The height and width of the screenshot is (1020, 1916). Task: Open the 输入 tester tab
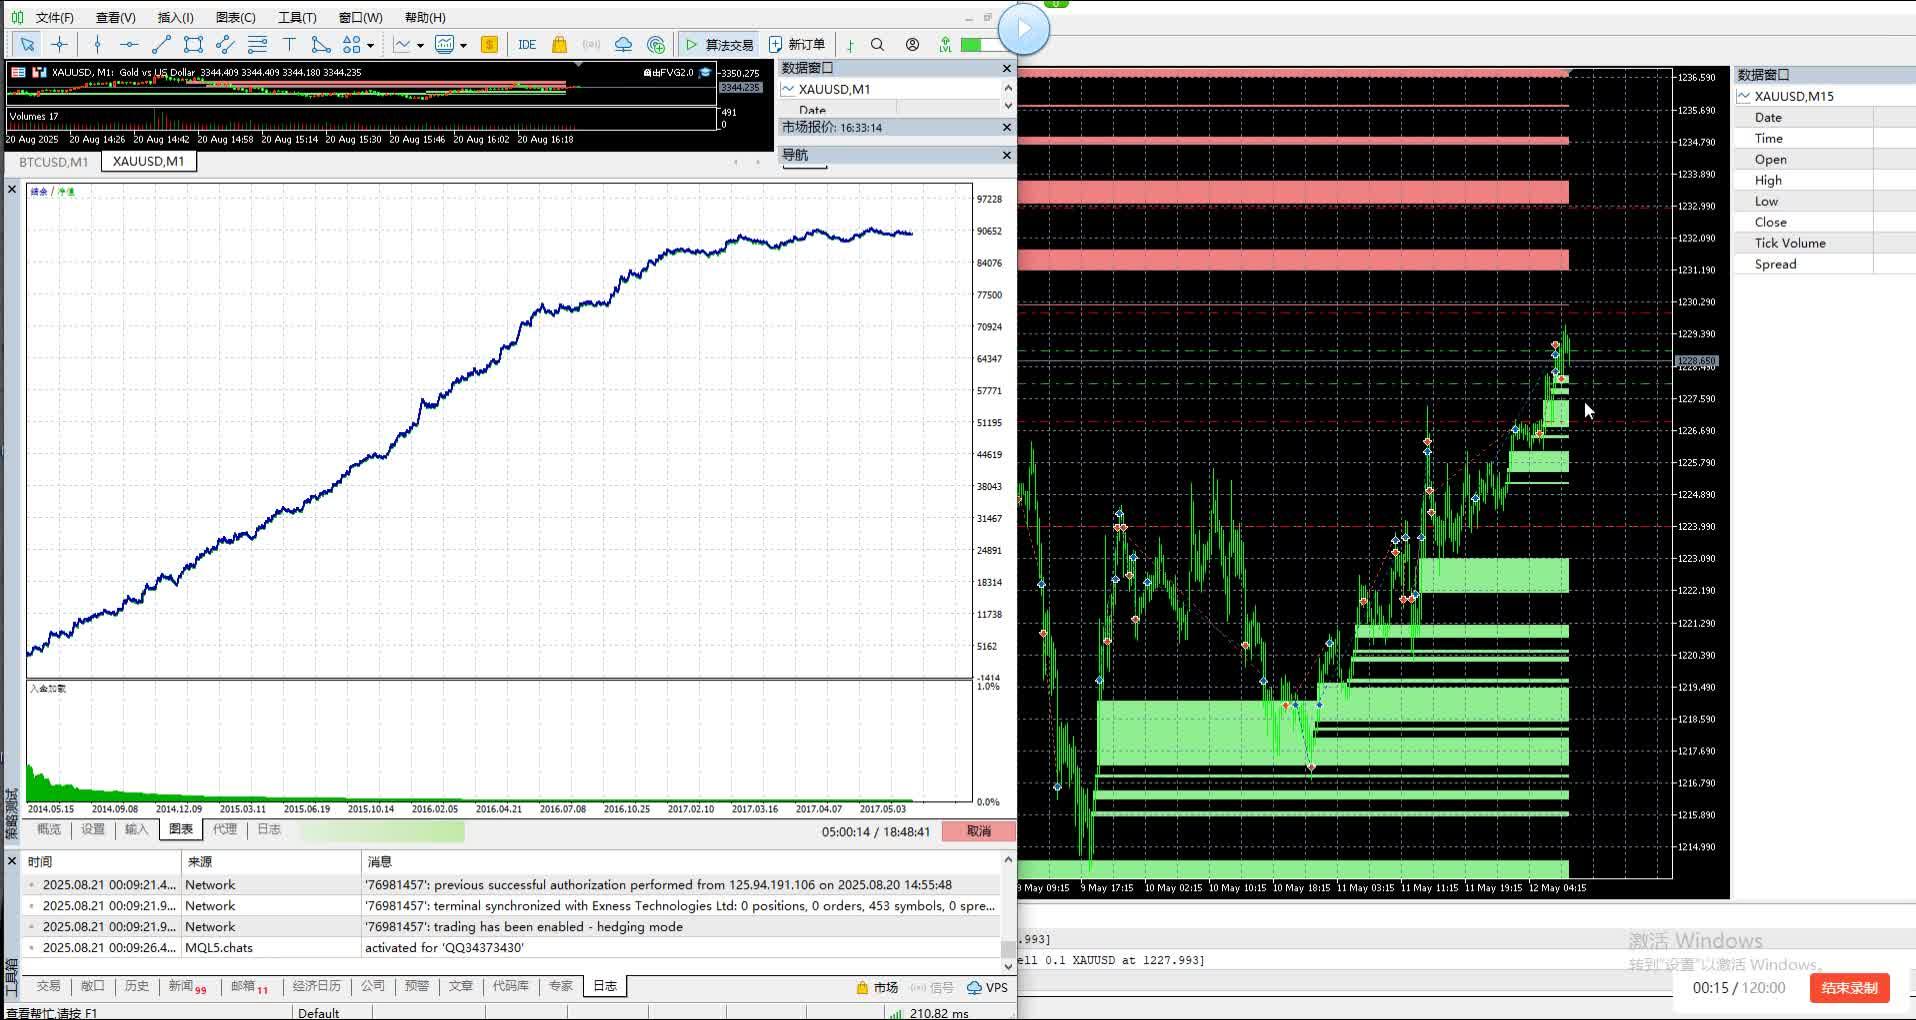(137, 829)
